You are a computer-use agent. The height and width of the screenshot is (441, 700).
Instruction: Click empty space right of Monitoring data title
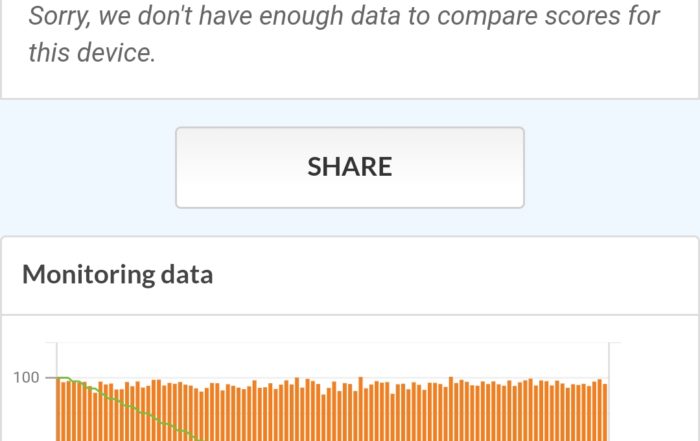[450, 274]
